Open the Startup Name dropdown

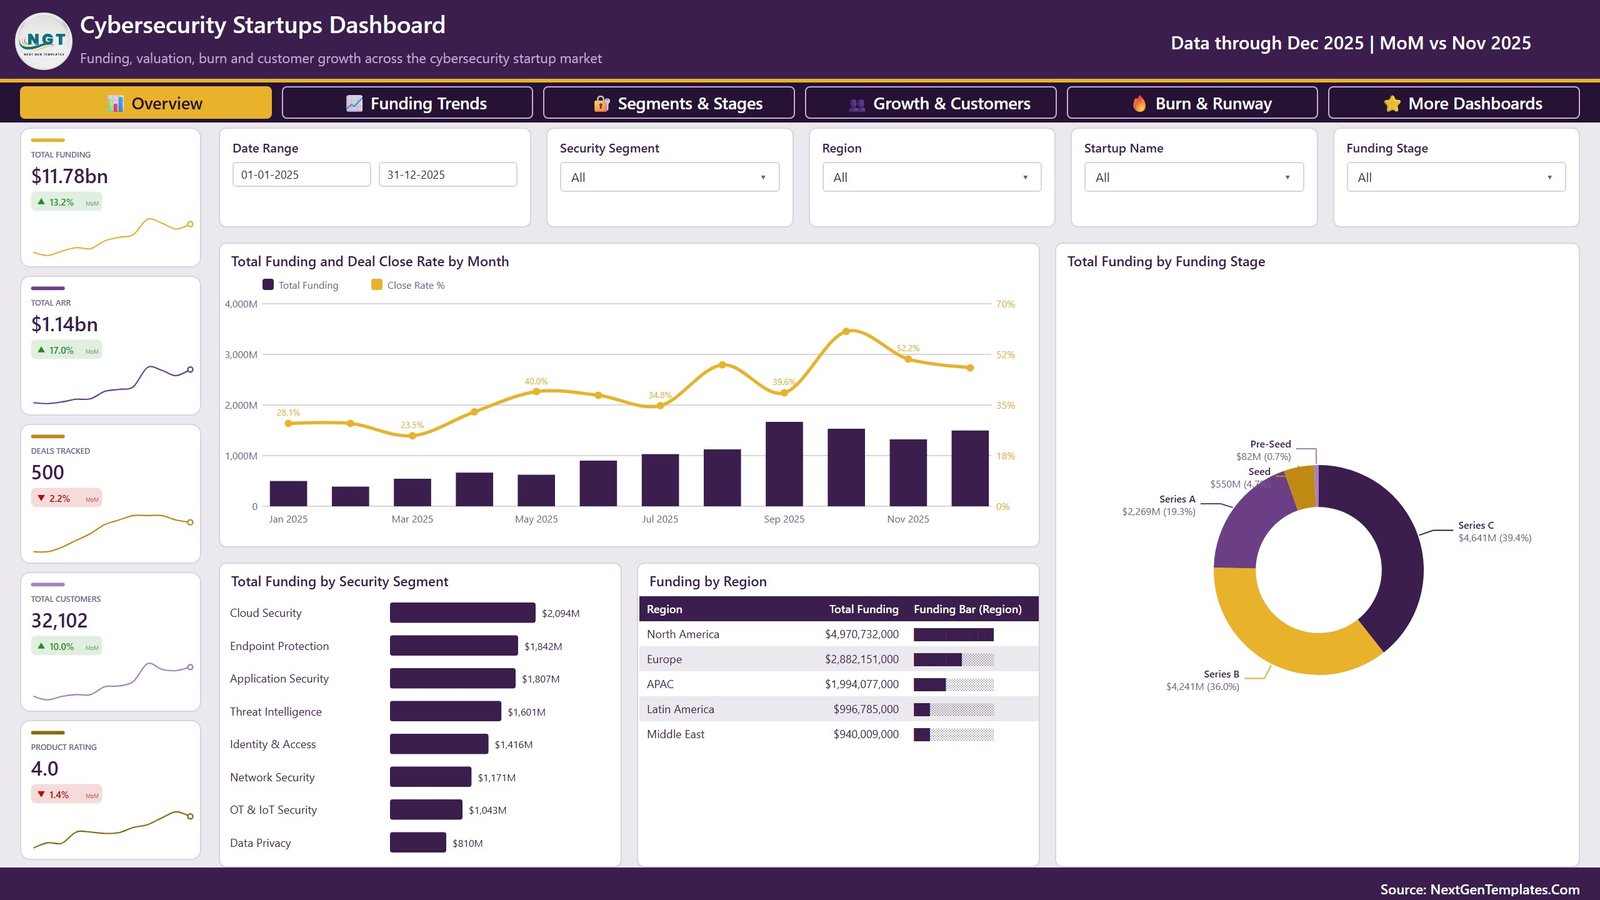(1194, 177)
